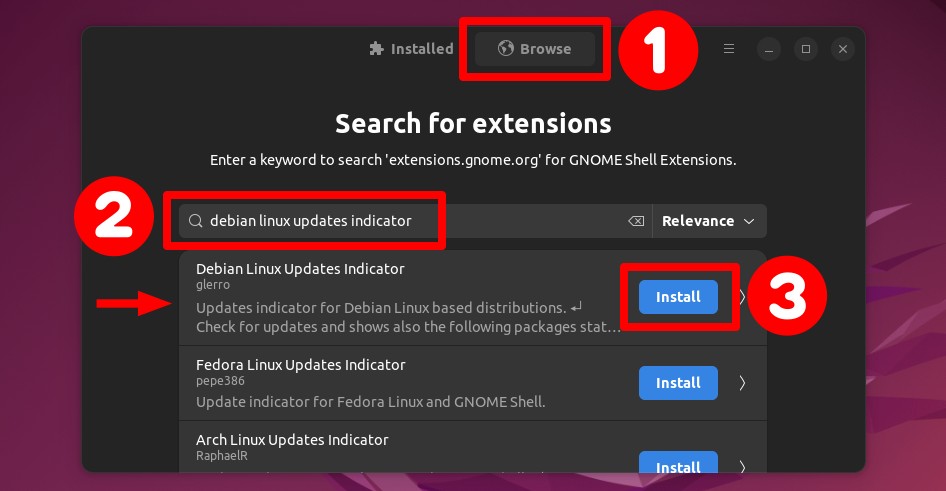Expand details chevron for Fedora Linux Updates Indicator
The image size is (946, 491).
pyautogui.click(x=743, y=383)
